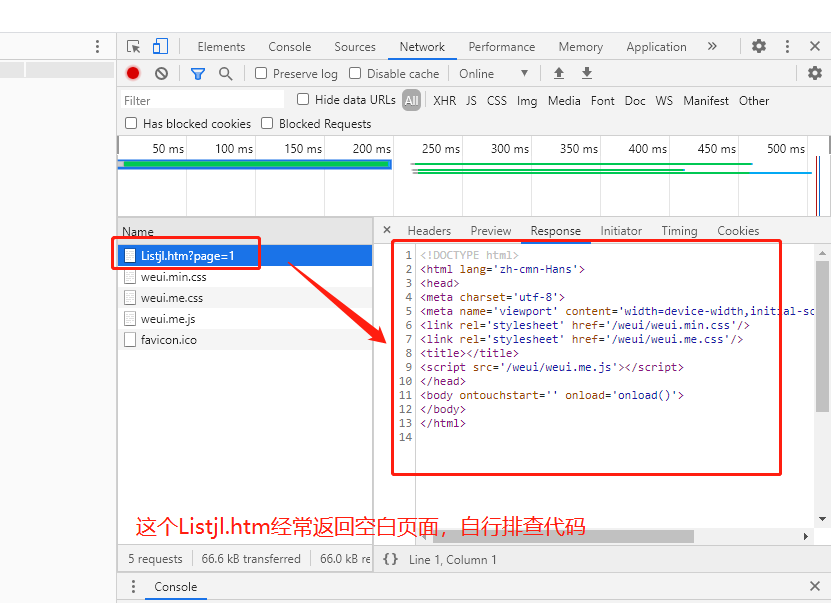Switch to the Console tab

coord(289,47)
